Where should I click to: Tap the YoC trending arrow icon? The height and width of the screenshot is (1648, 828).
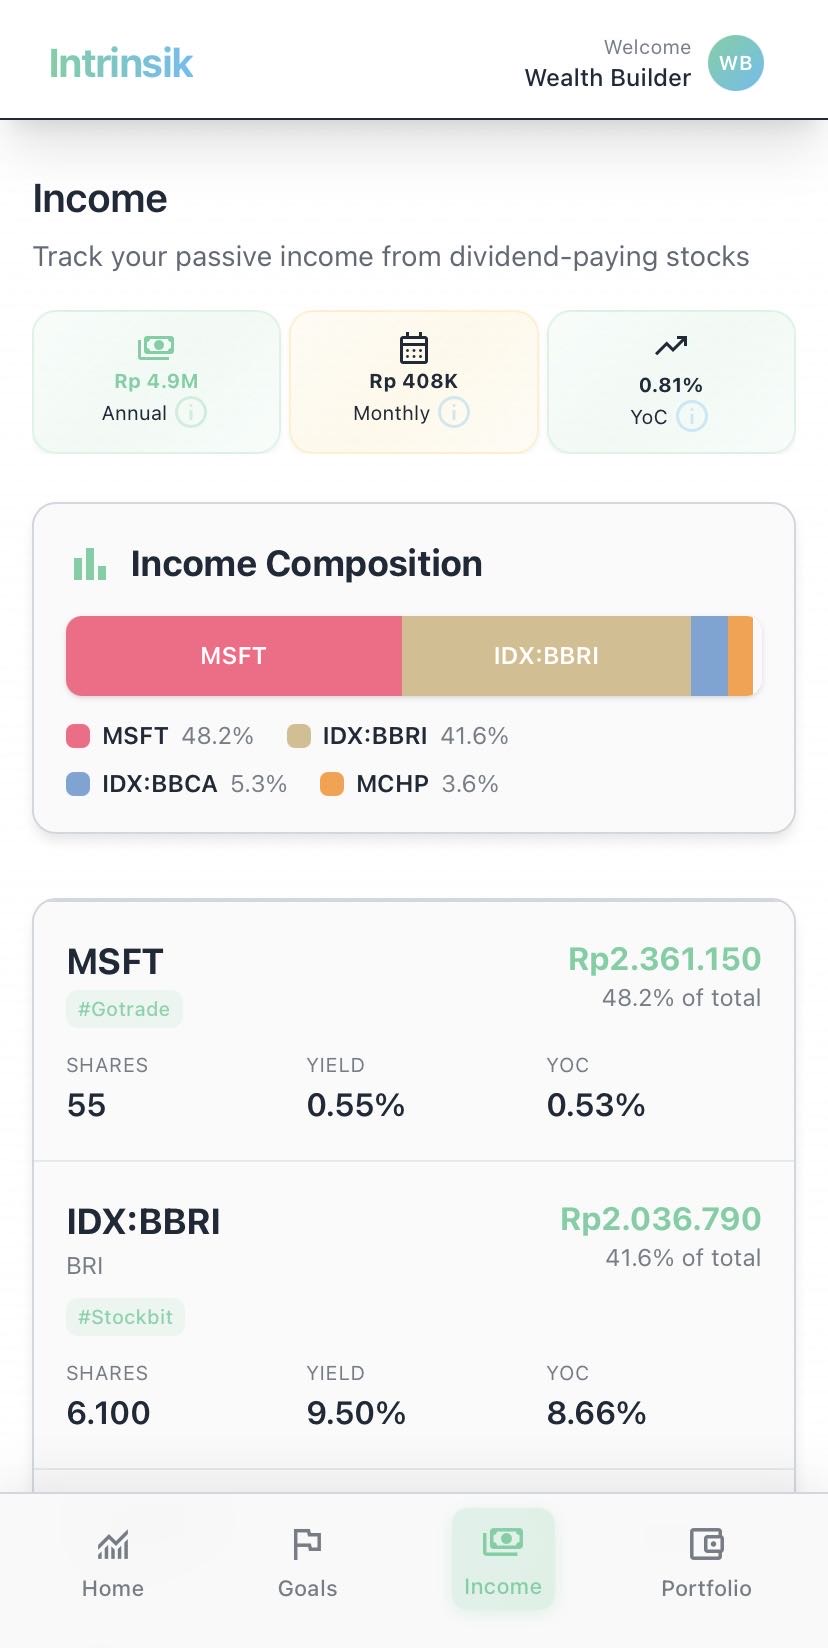[x=671, y=346]
